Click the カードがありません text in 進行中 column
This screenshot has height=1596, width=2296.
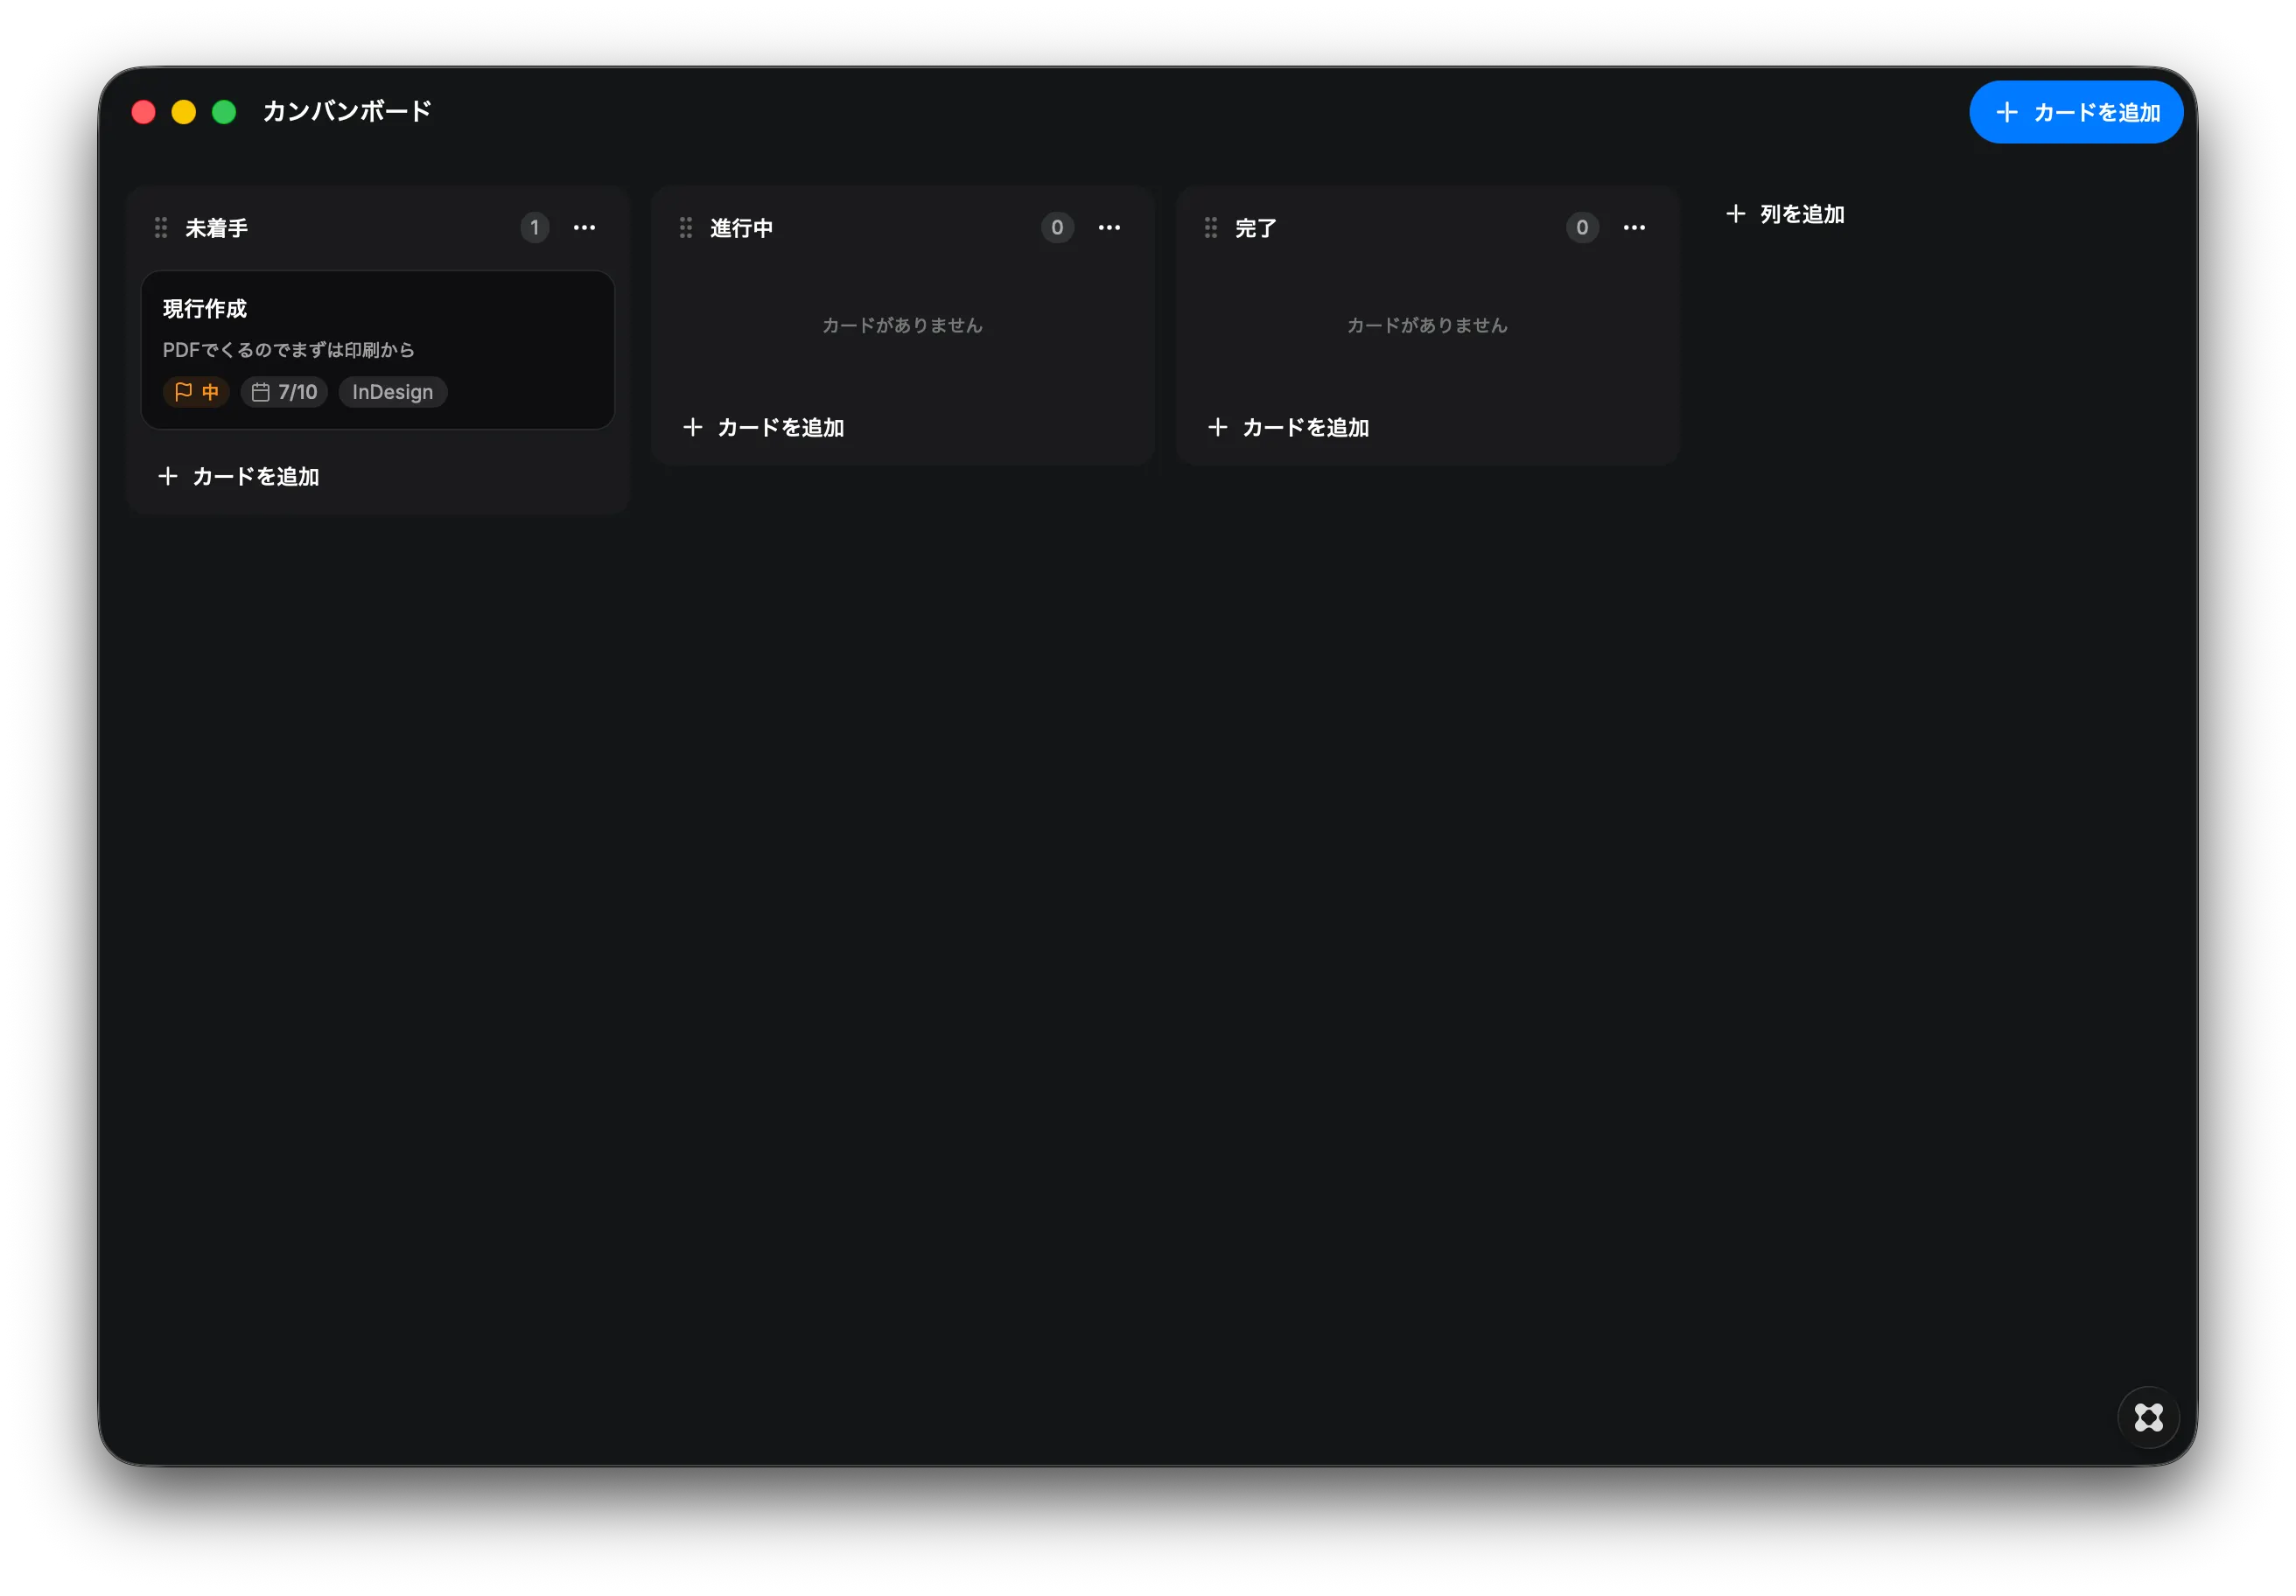[902, 325]
